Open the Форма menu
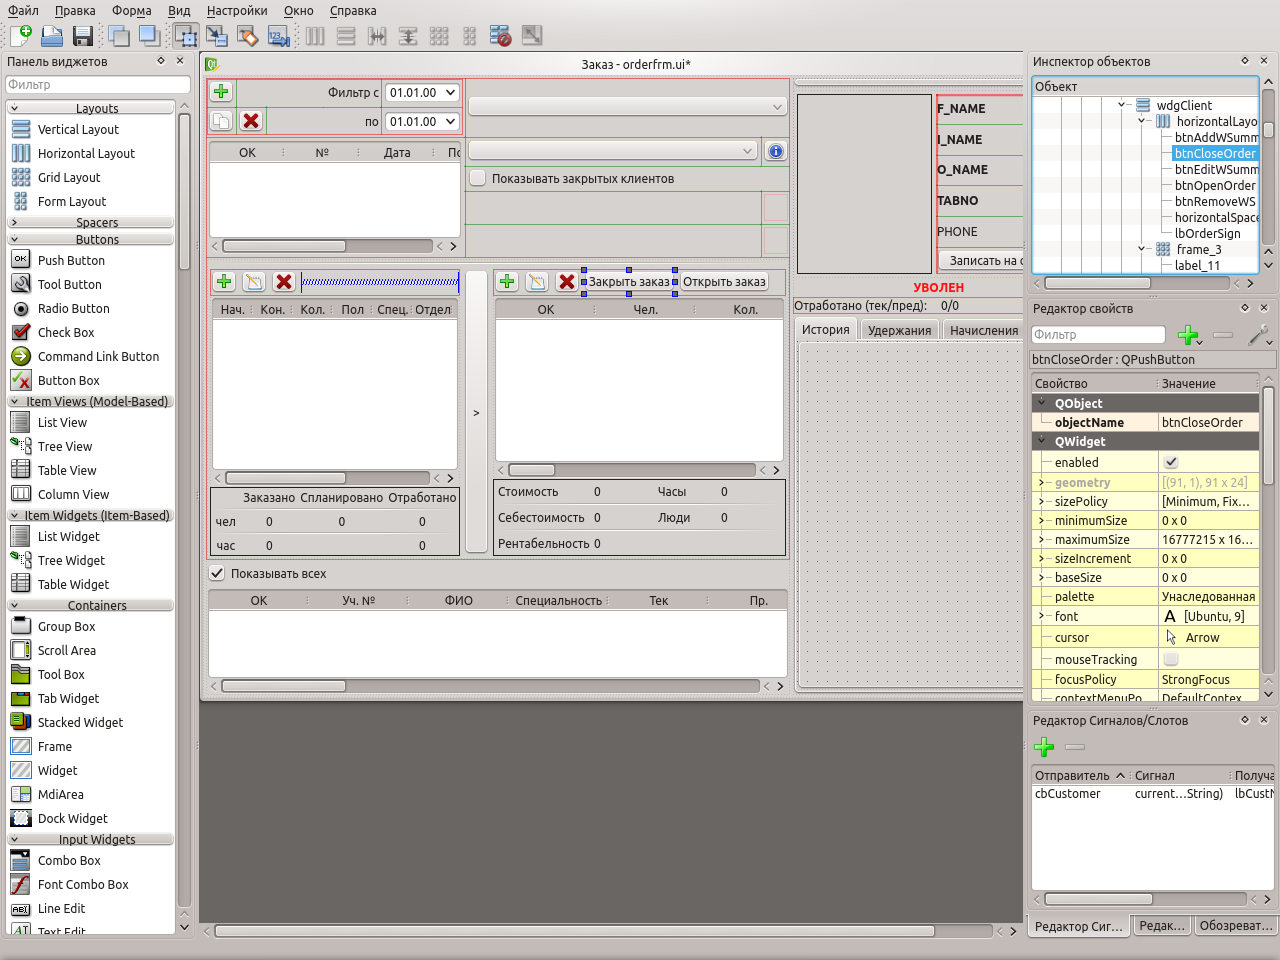Image resolution: width=1280 pixels, height=960 pixels. click(131, 11)
